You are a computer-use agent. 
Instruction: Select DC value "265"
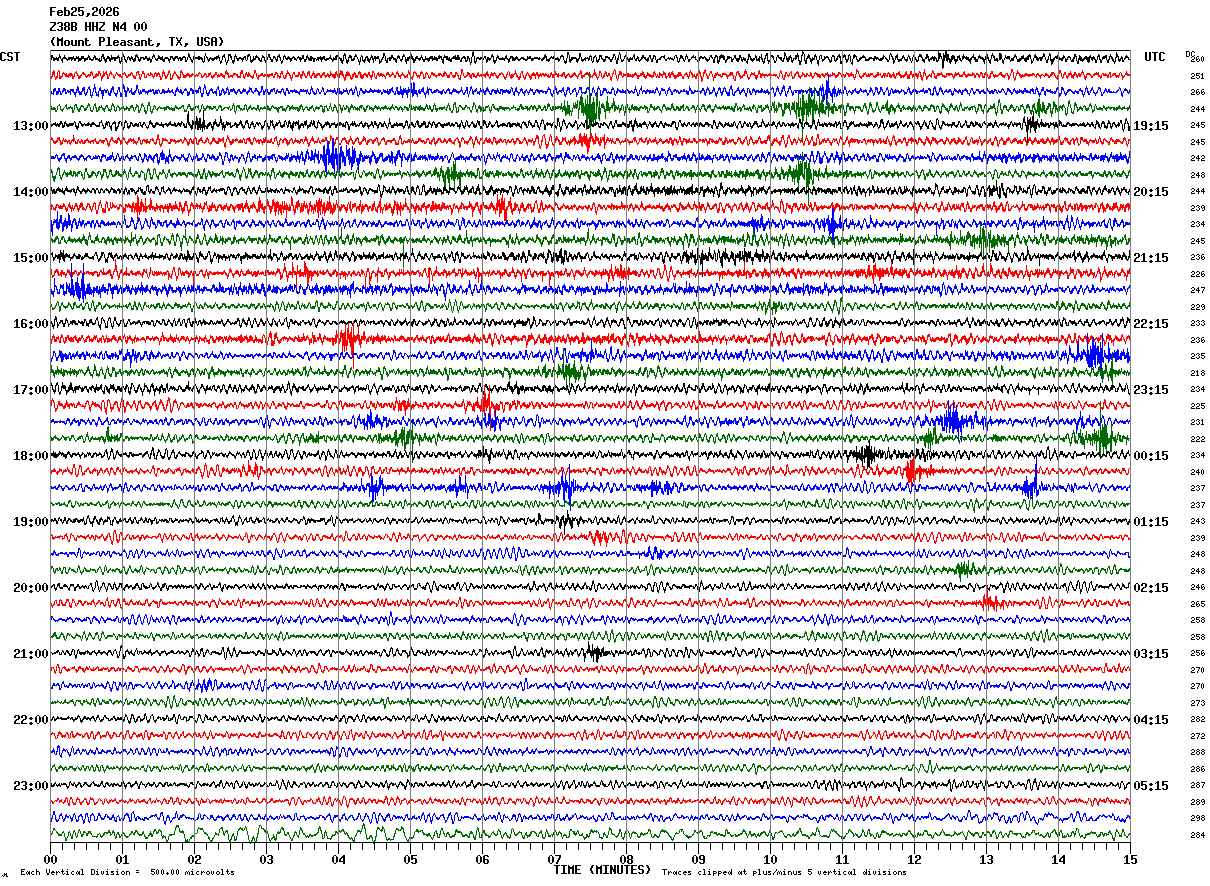click(1197, 604)
